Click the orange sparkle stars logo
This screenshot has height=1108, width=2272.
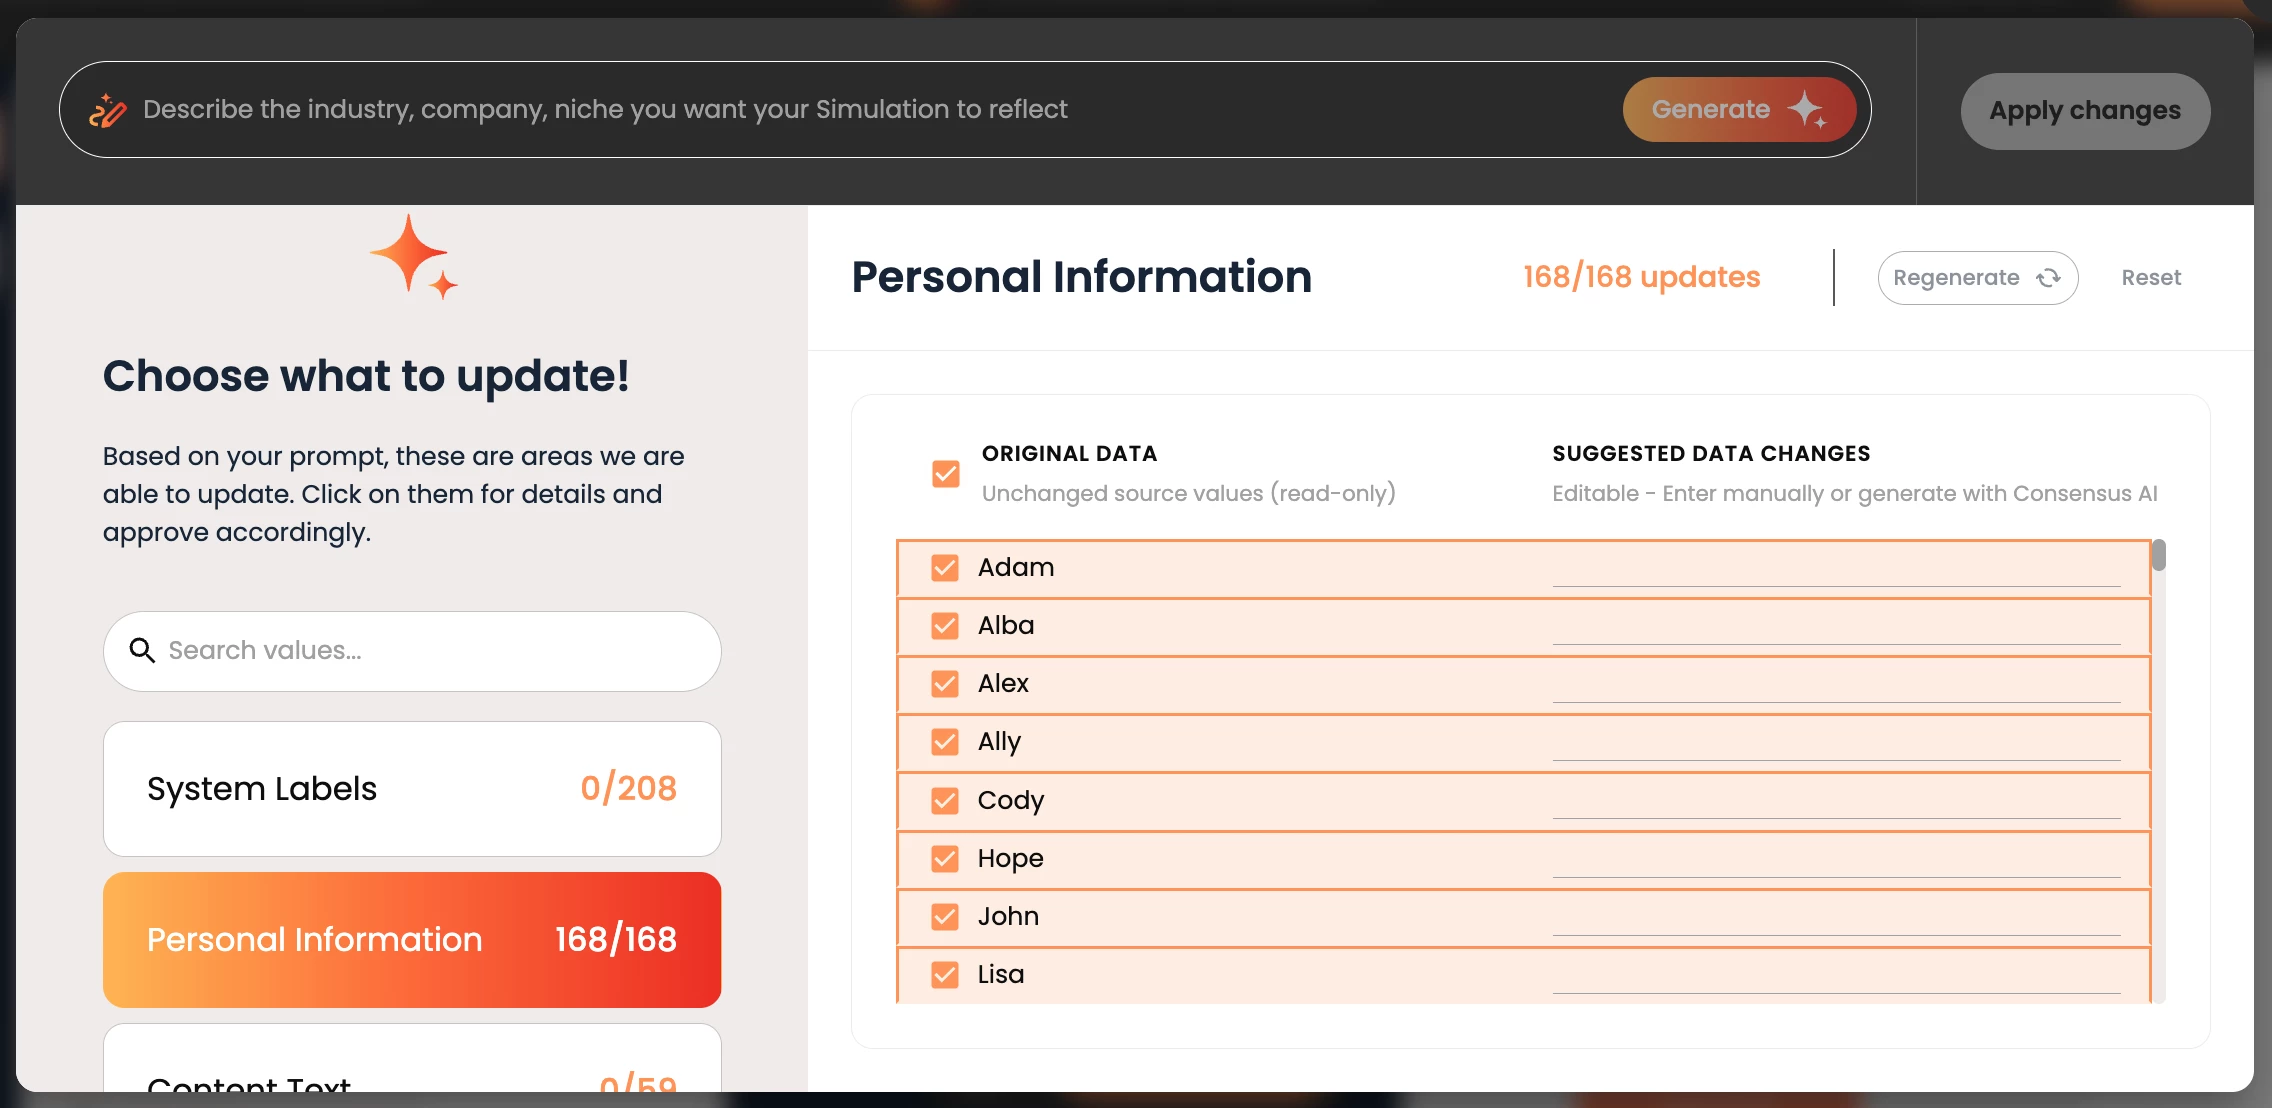[x=414, y=257]
